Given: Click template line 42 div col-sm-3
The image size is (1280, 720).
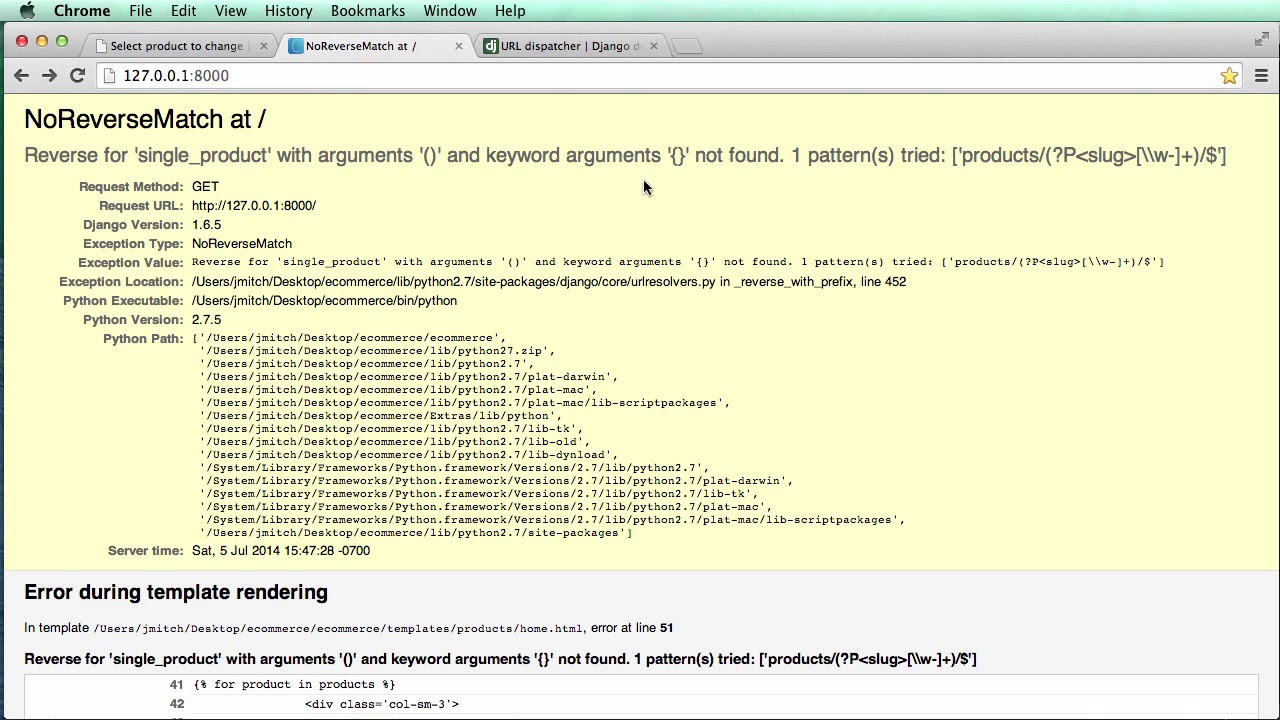Looking at the screenshot, I should [x=381, y=705].
